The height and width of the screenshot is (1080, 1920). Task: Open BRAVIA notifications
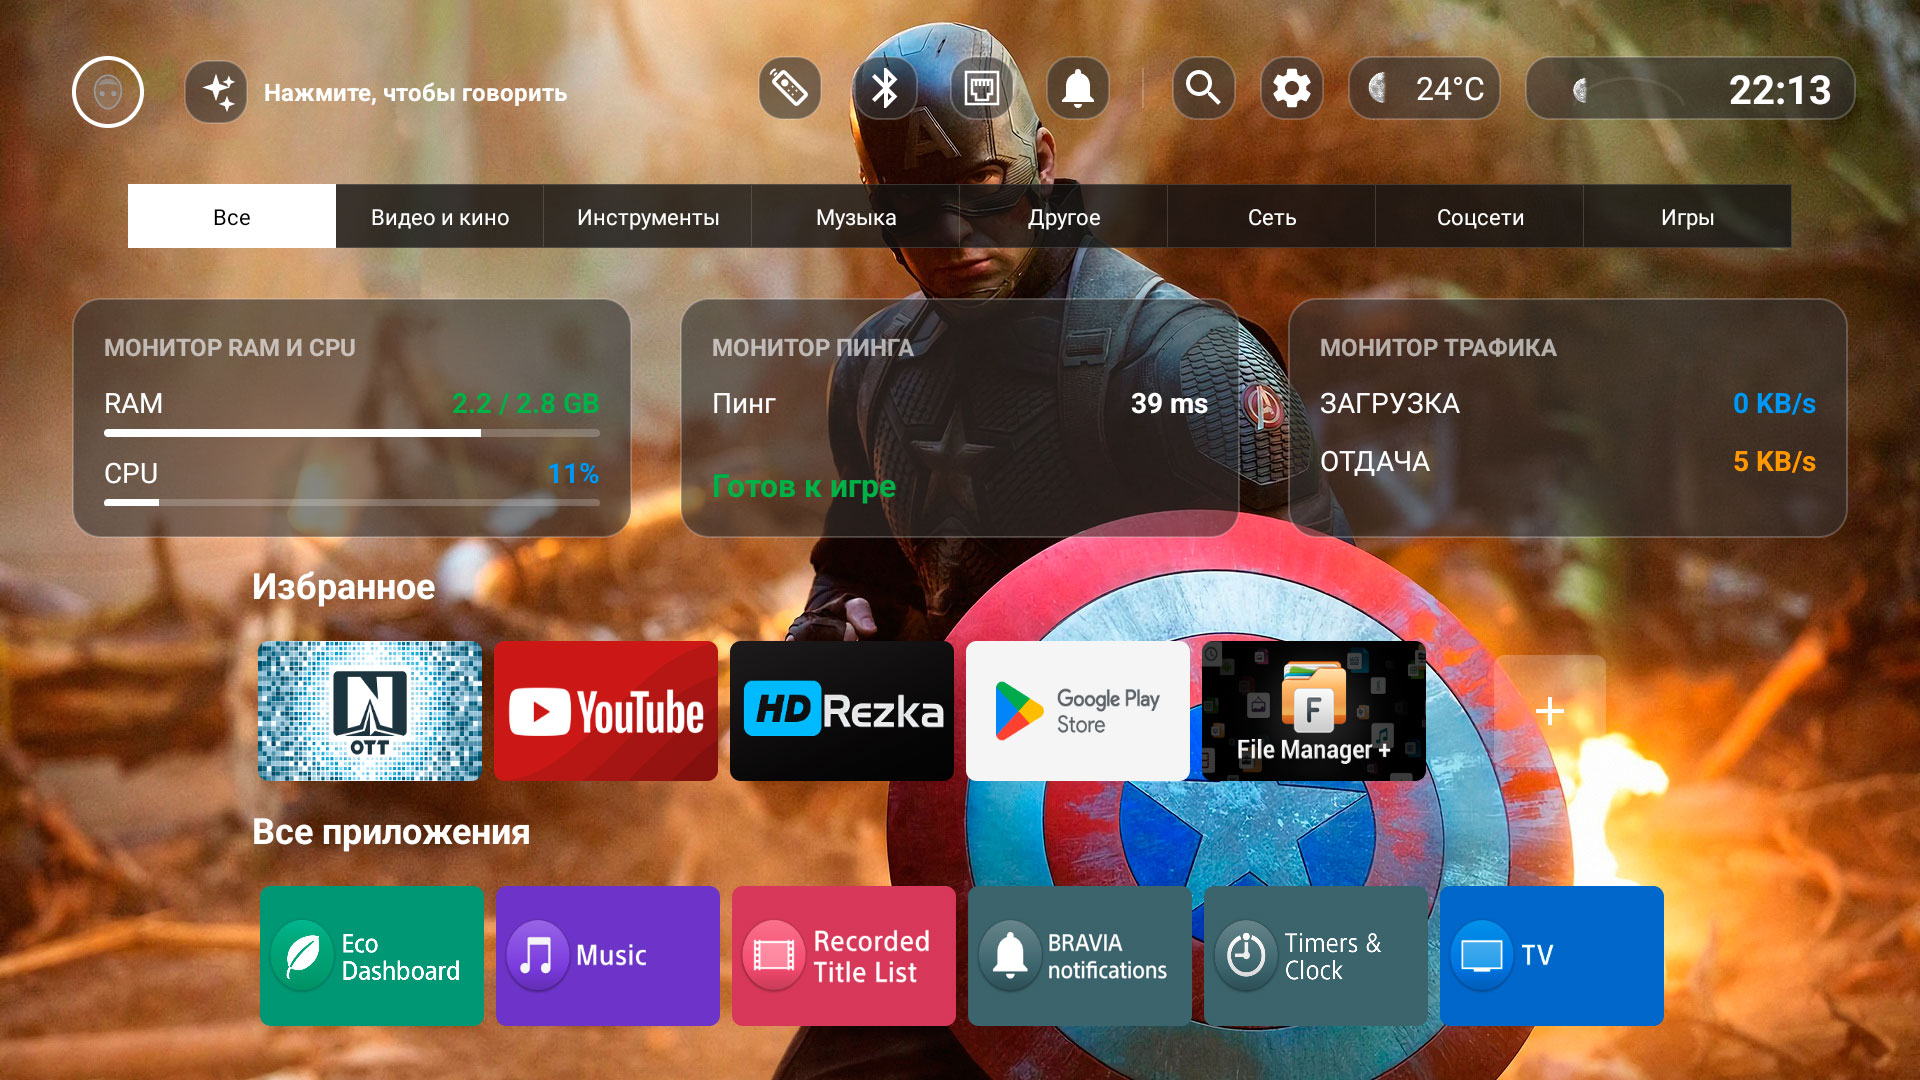[1080, 956]
